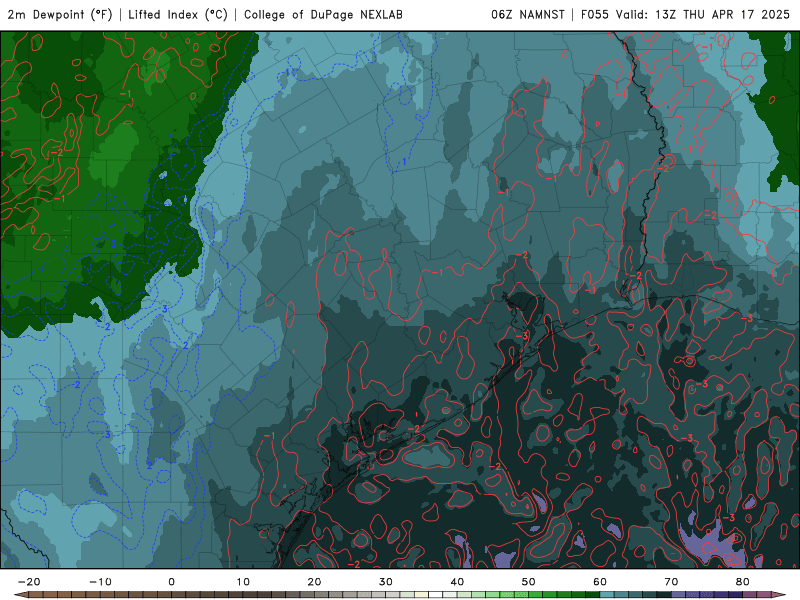Click the '2m Dewpoint (°F)' title text
The height and width of the screenshot is (600, 800).
pos(60,15)
